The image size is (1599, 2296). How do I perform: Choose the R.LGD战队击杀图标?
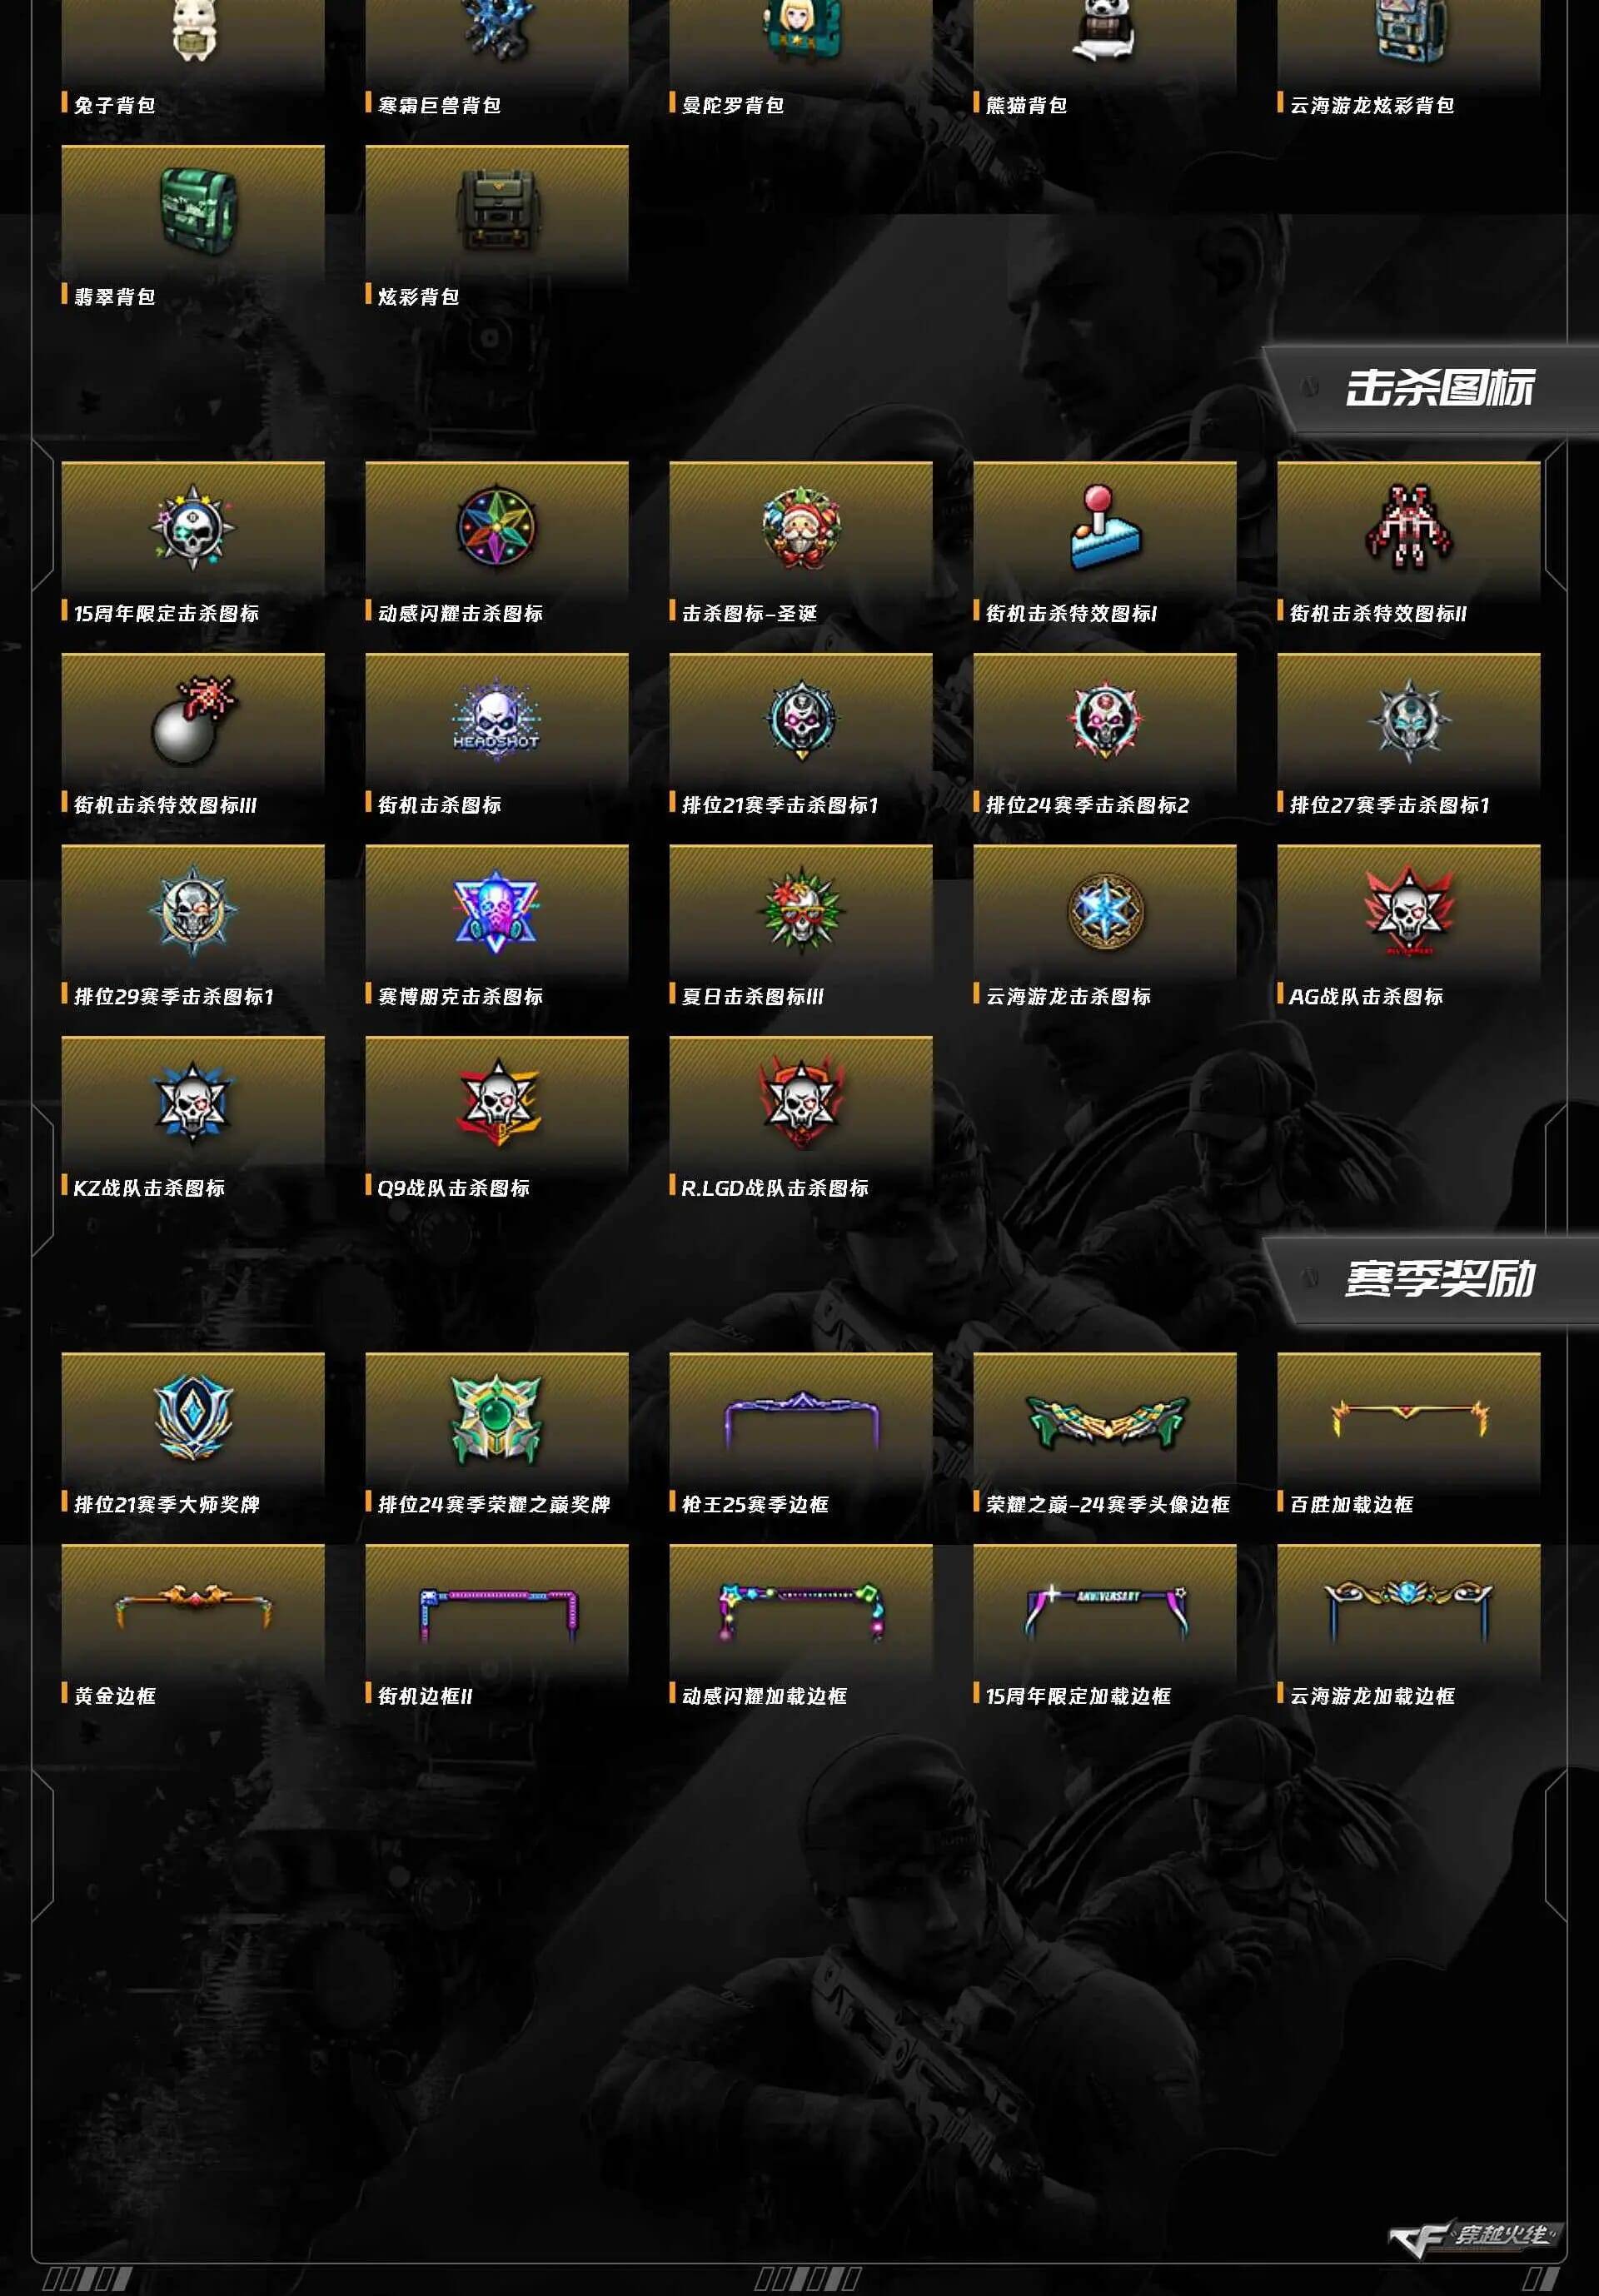click(x=801, y=1103)
